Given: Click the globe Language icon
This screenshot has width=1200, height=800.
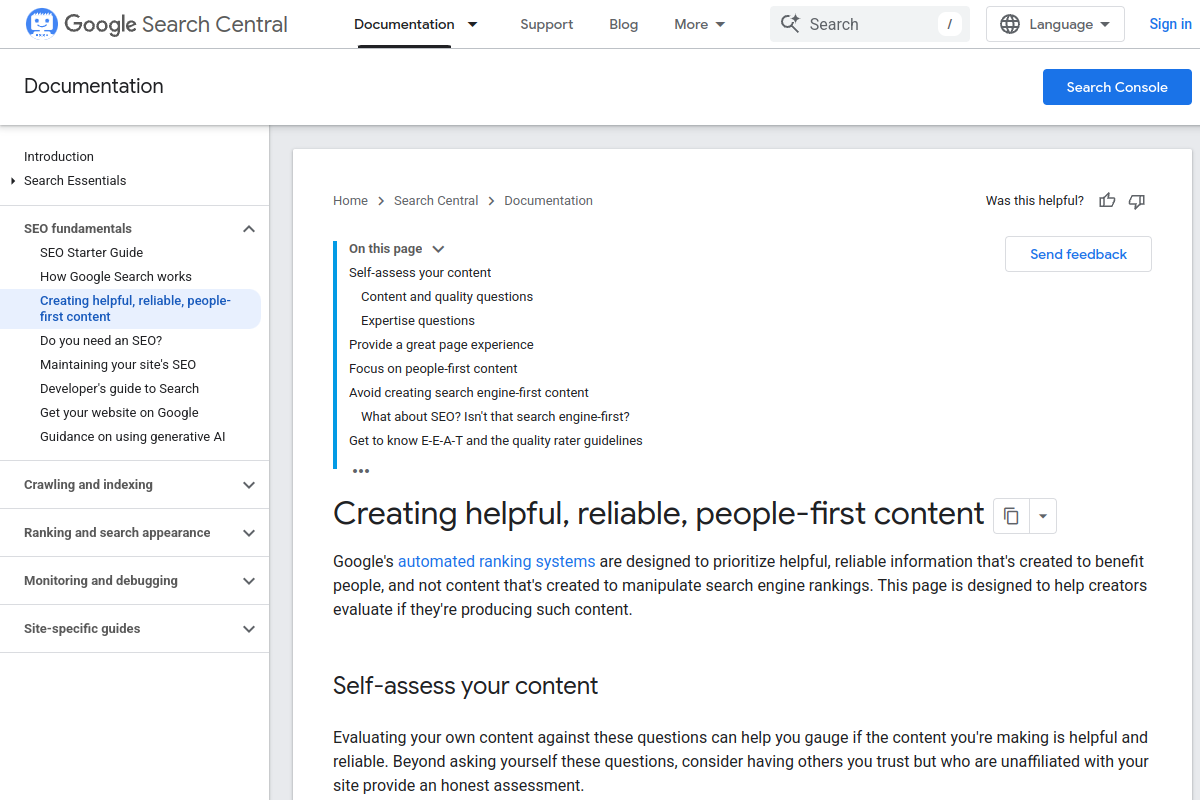Looking at the screenshot, I should point(1010,24).
